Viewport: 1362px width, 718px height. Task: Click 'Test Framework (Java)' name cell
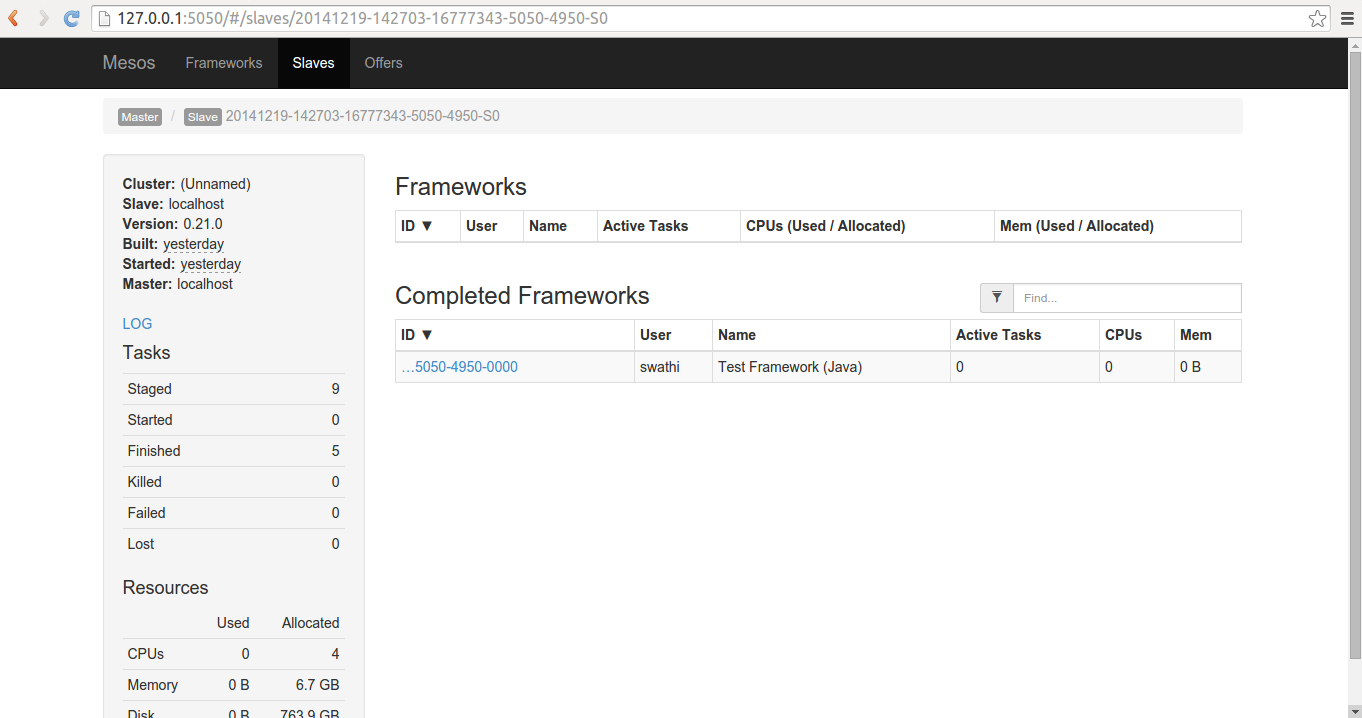coord(831,367)
